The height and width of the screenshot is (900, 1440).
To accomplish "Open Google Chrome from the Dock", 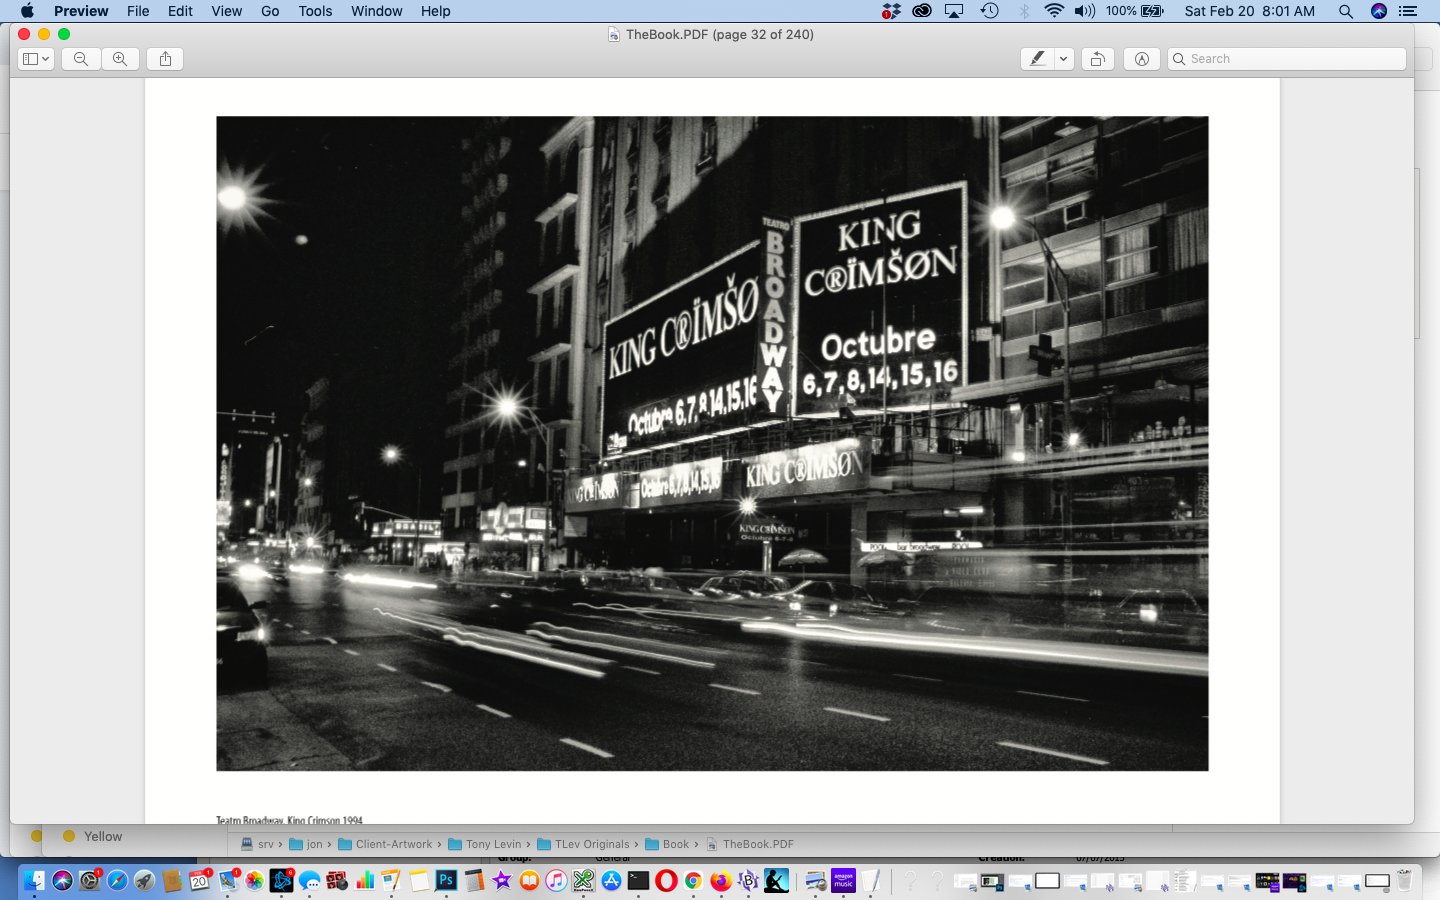I will [693, 880].
